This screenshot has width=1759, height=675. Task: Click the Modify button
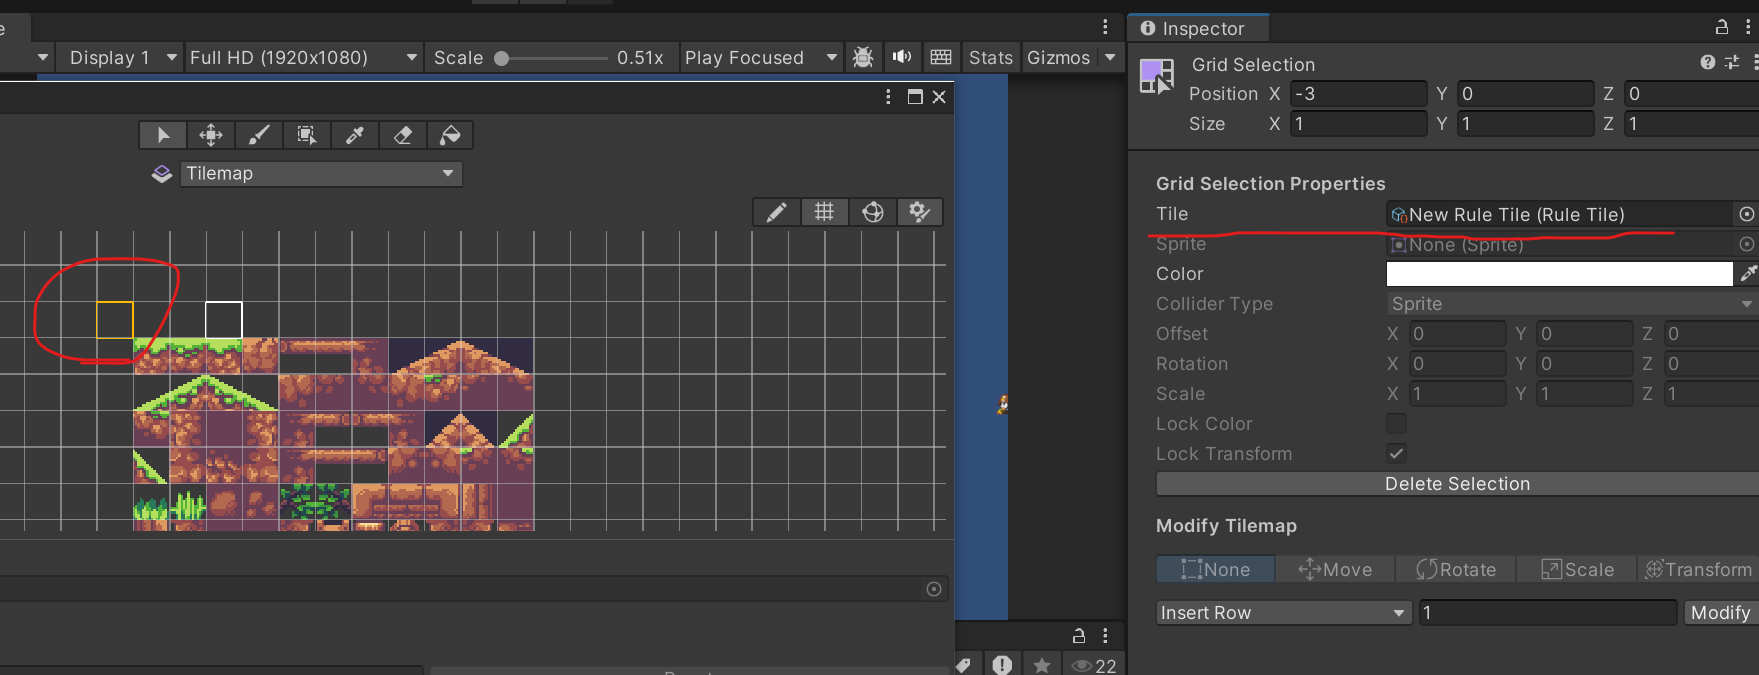click(1720, 613)
